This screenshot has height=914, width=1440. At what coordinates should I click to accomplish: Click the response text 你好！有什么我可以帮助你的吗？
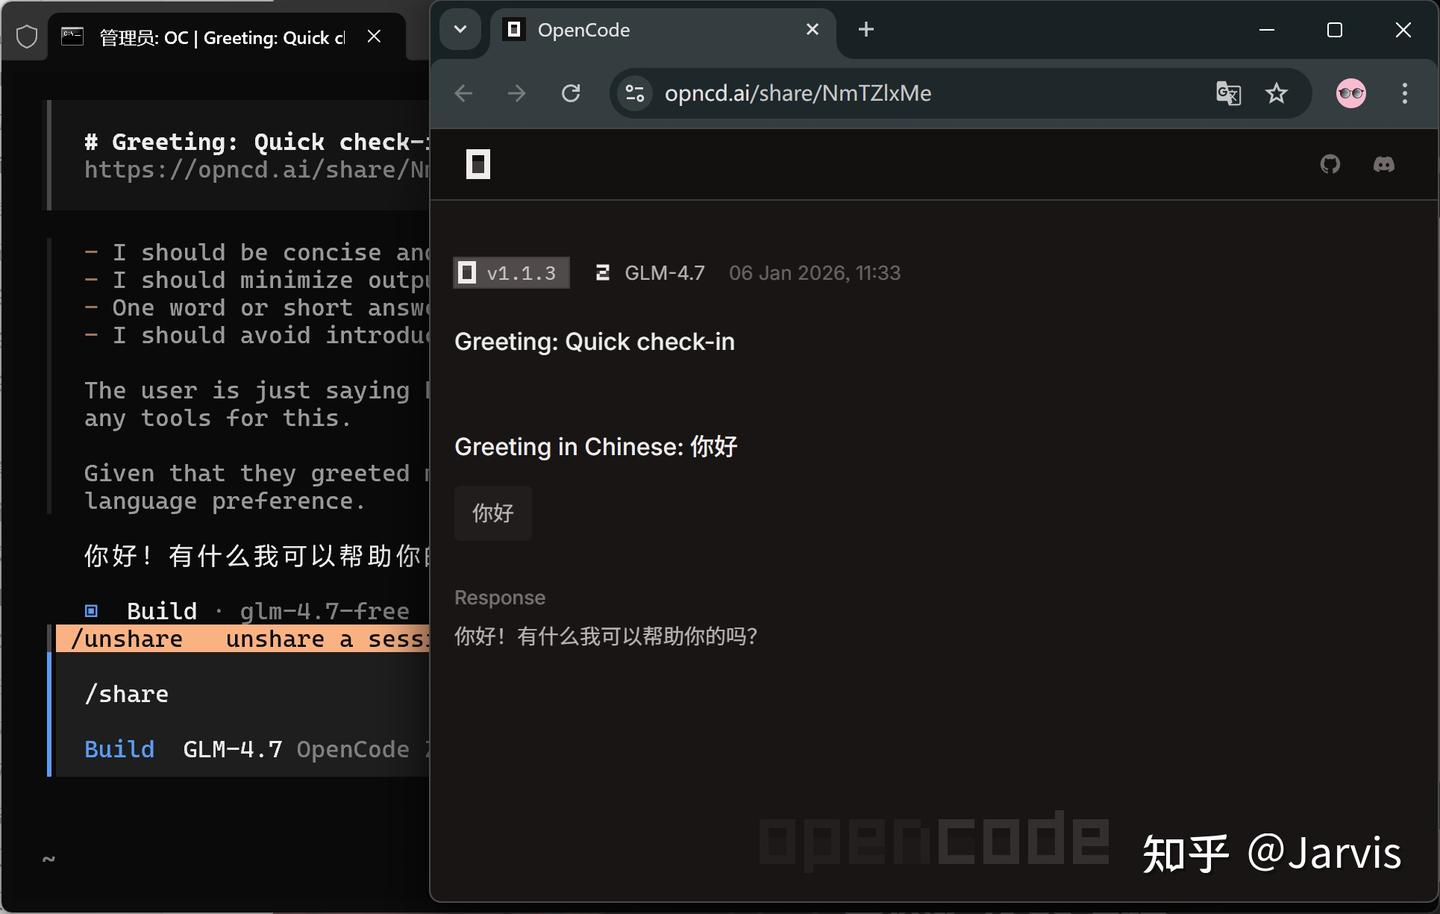pyautogui.click(x=606, y=636)
